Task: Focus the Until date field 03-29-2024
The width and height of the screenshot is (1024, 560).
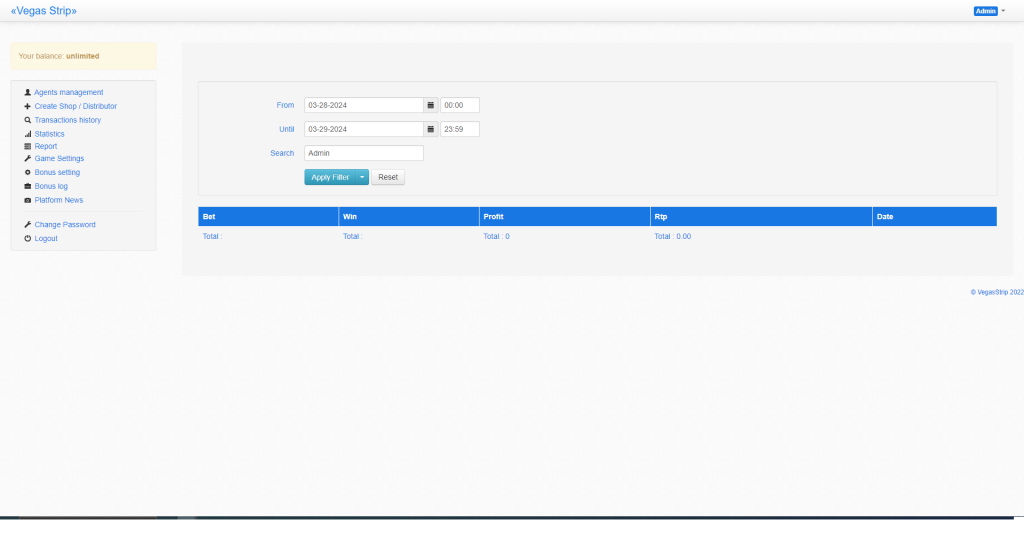Action: tap(364, 129)
